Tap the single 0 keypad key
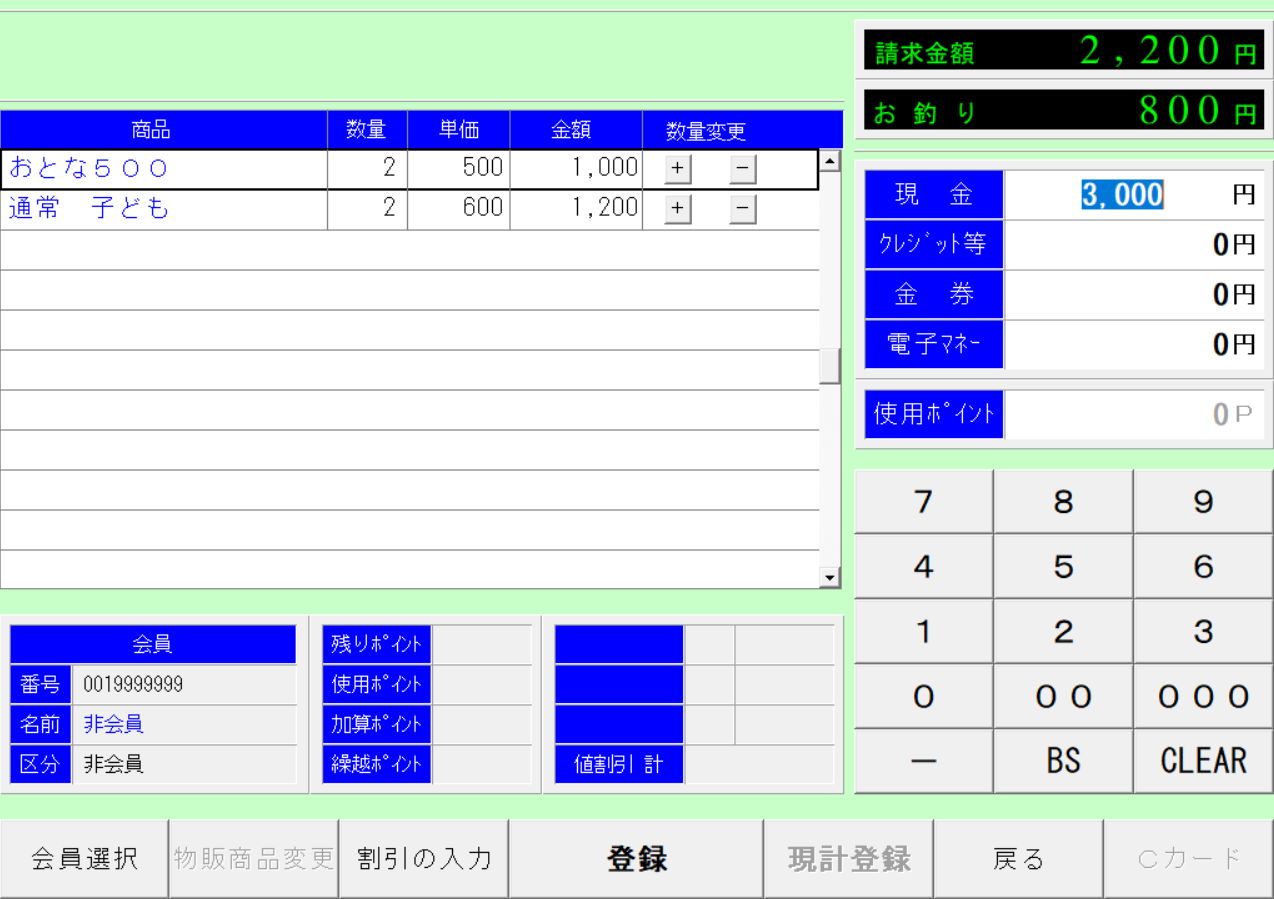Image resolution: width=1274 pixels, height=899 pixels. click(924, 697)
